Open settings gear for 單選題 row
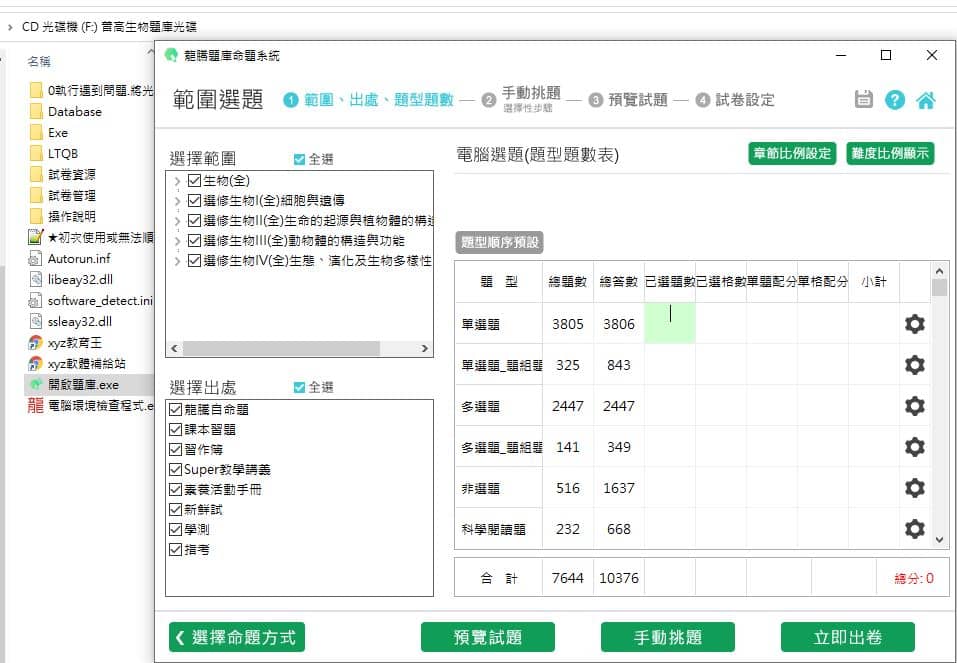 914,324
